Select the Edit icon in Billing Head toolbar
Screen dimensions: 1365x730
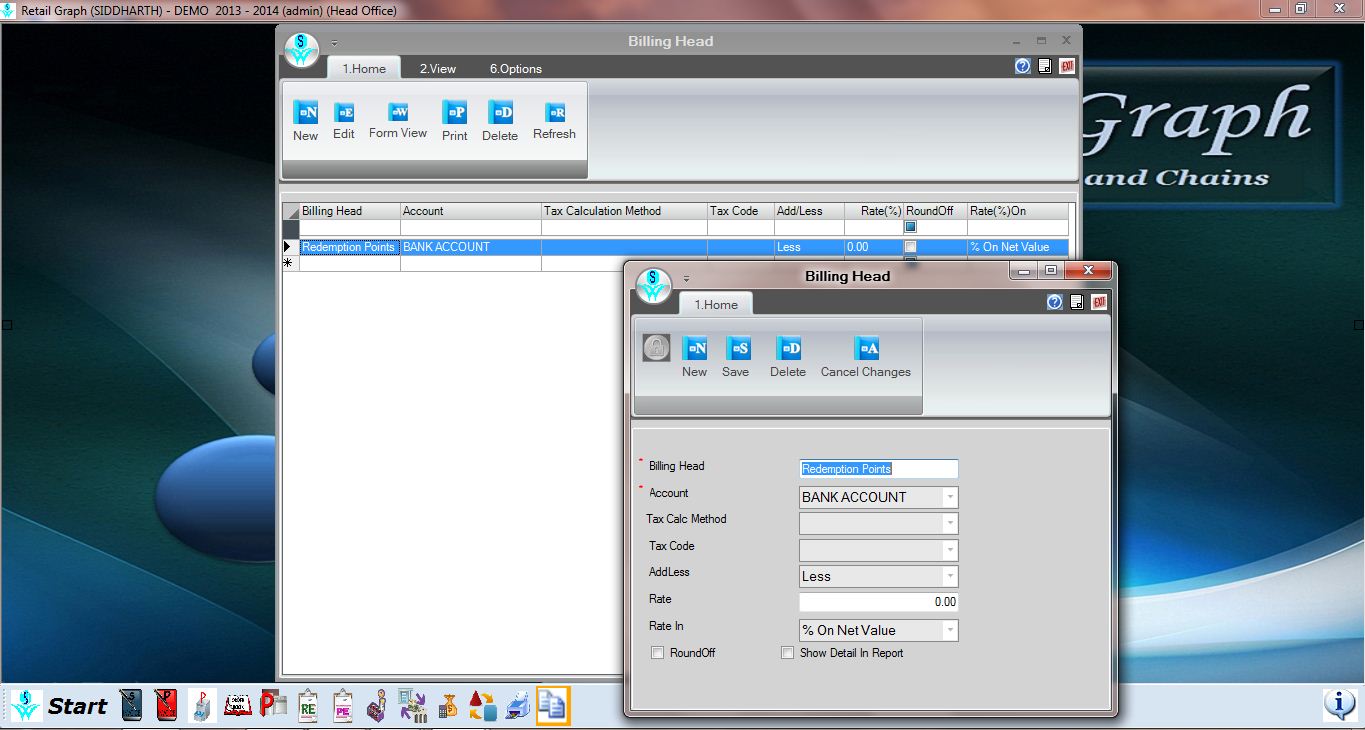tap(343, 119)
